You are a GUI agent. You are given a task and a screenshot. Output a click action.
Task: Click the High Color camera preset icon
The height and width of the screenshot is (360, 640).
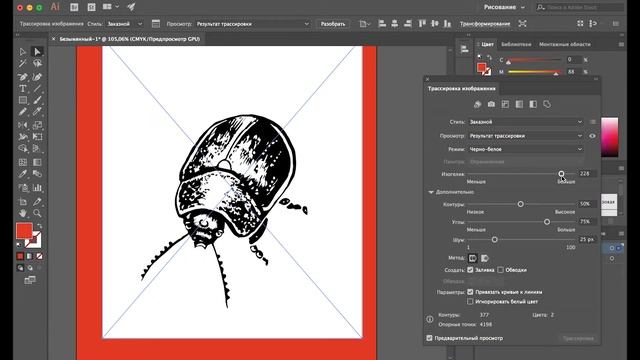click(x=491, y=104)
